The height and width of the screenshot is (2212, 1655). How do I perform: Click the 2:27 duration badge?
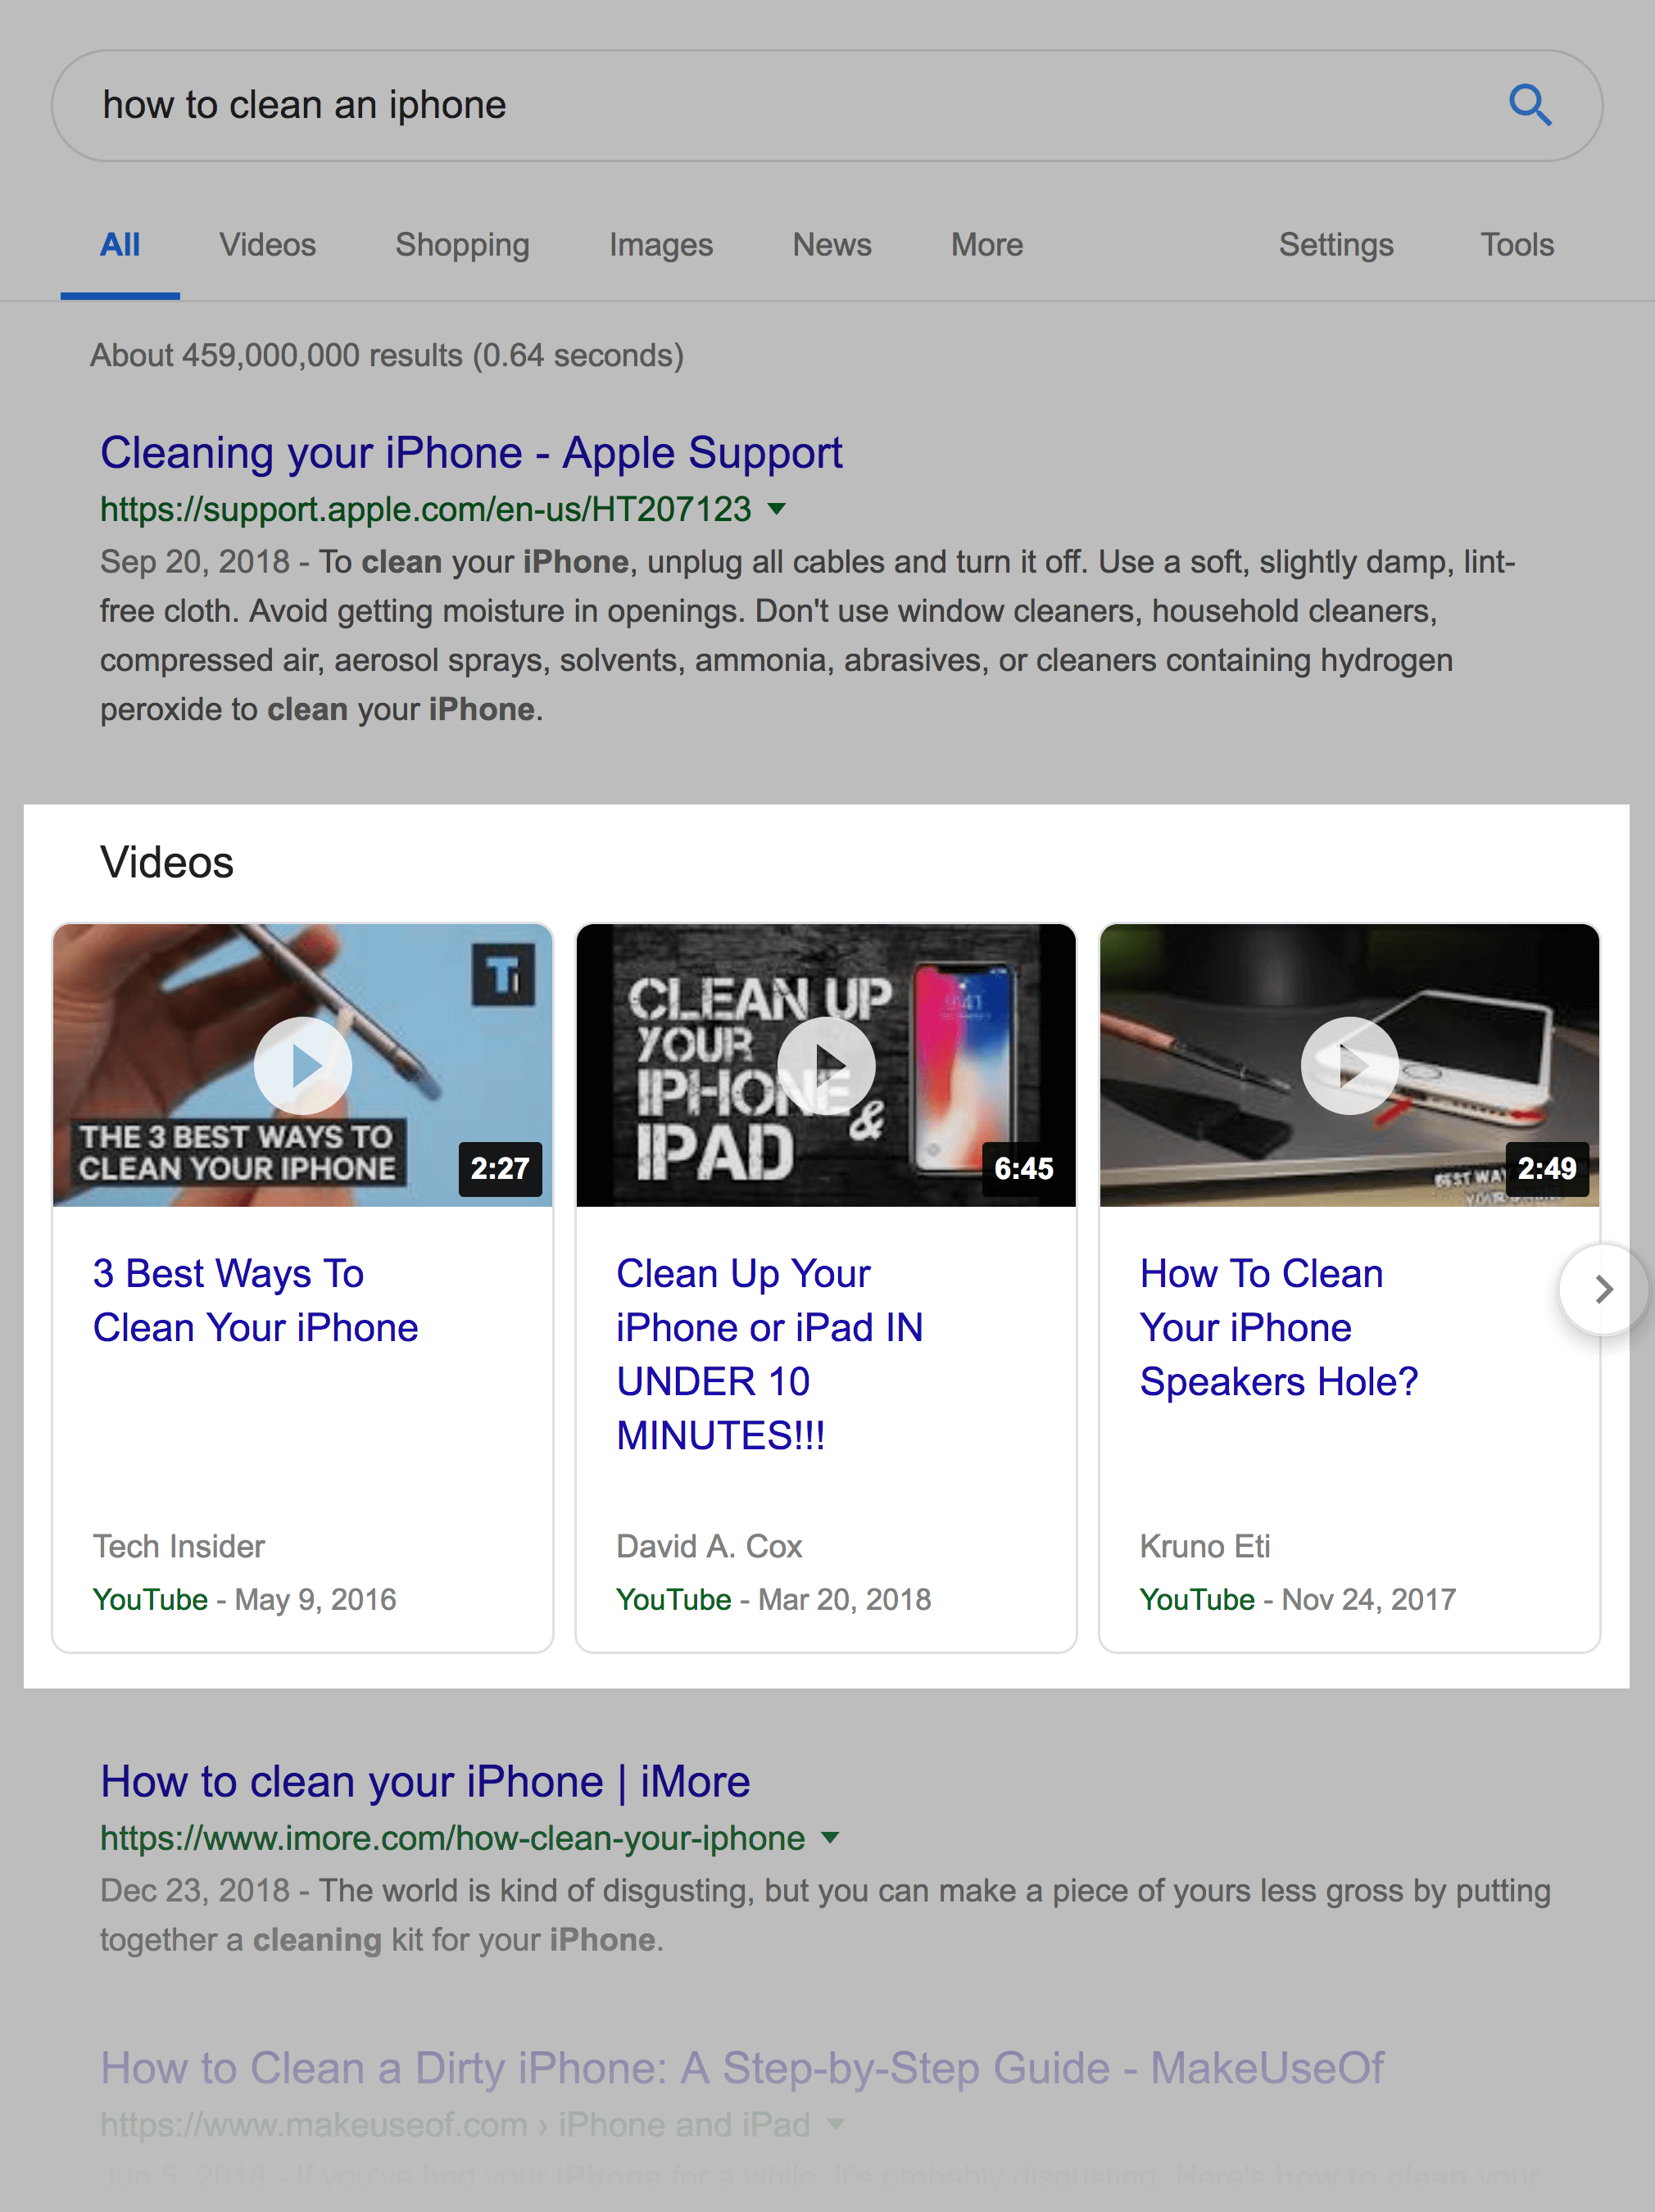point(500,1169)
